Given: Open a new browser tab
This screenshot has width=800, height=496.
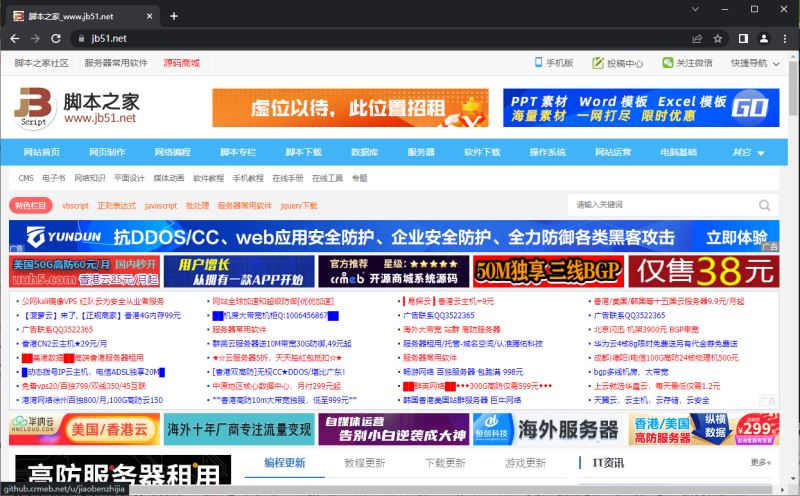Looking at the screenshot, I should pos(173,16).
